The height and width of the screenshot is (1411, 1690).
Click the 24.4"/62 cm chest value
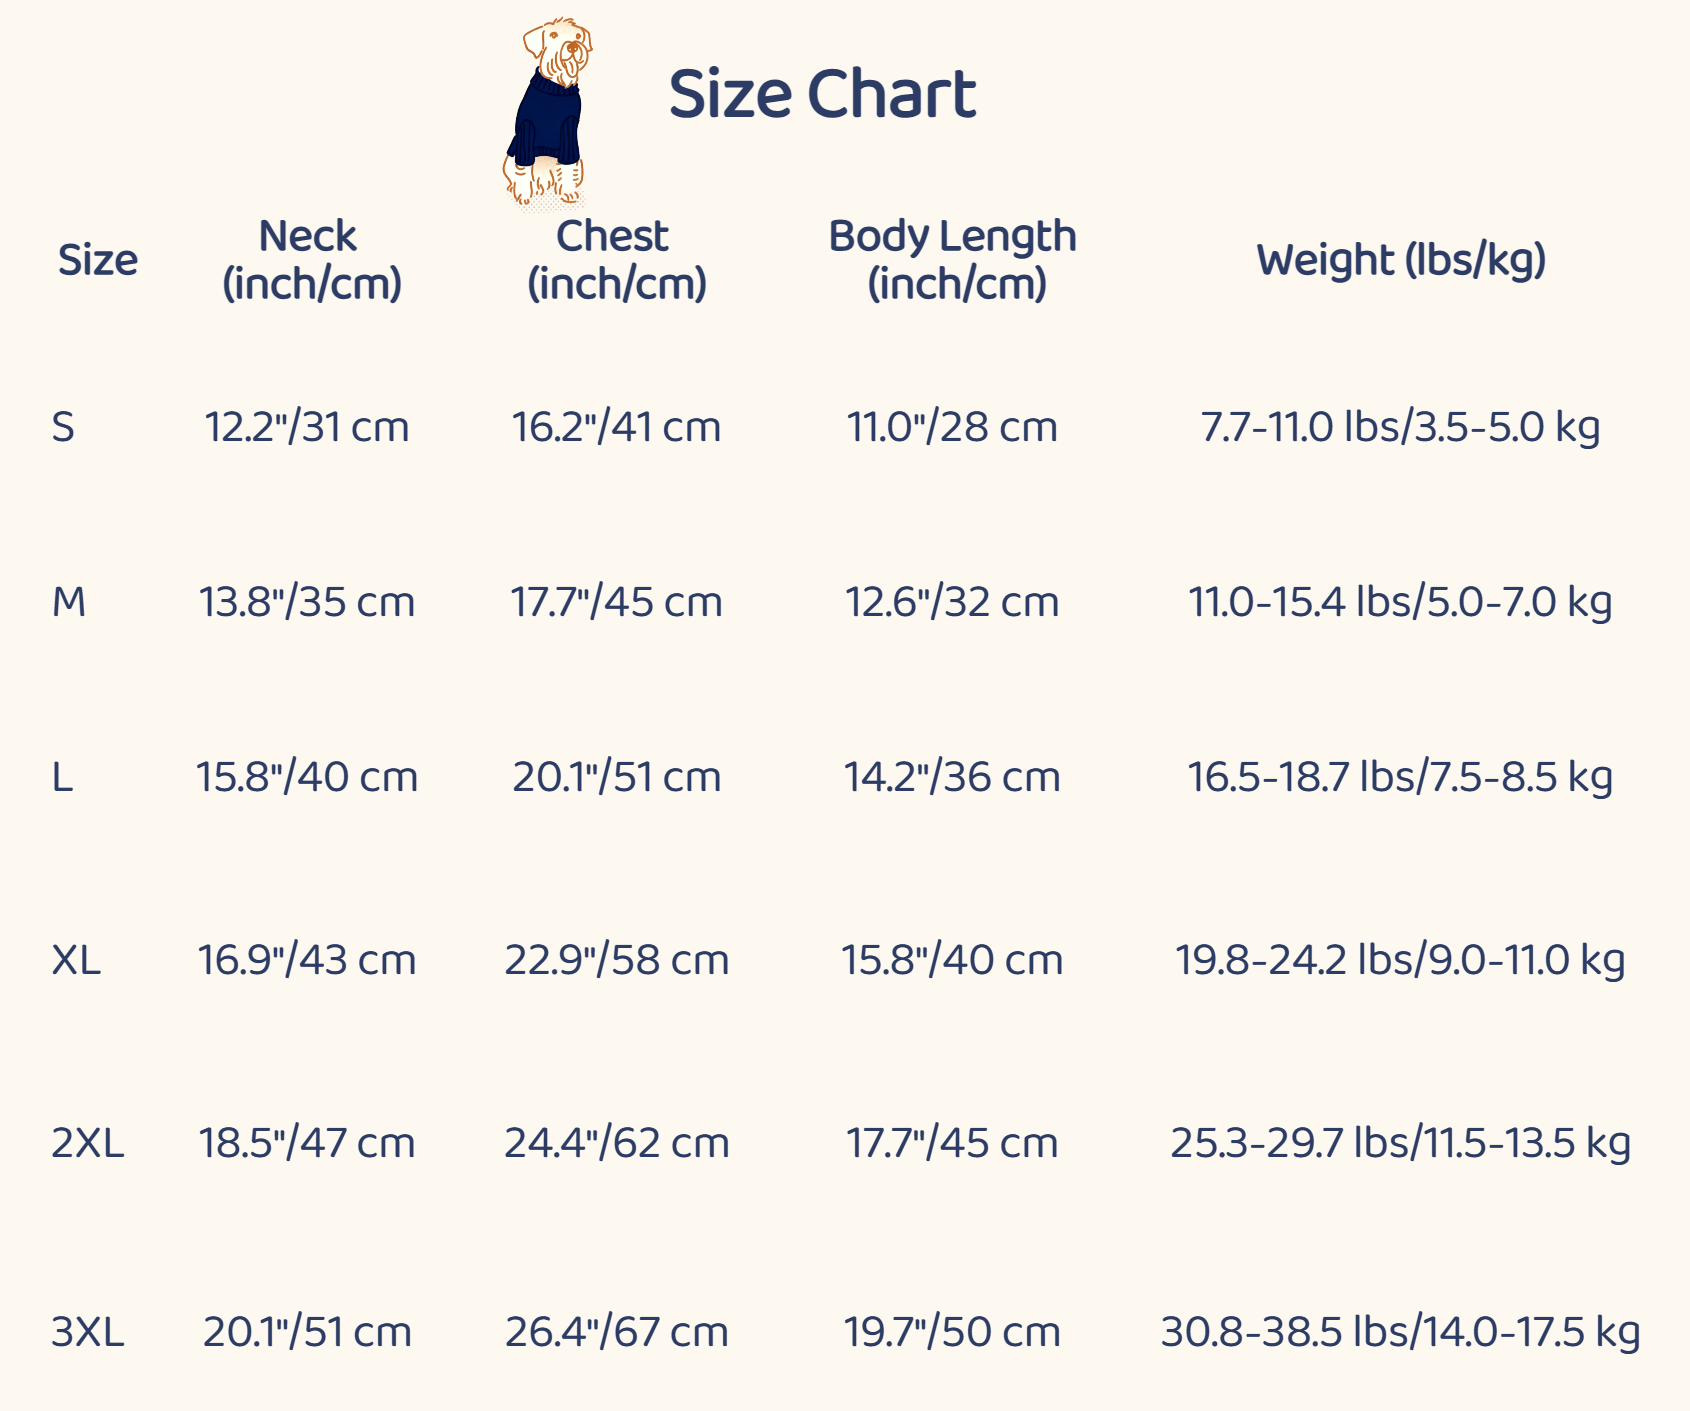[616, 1143]
